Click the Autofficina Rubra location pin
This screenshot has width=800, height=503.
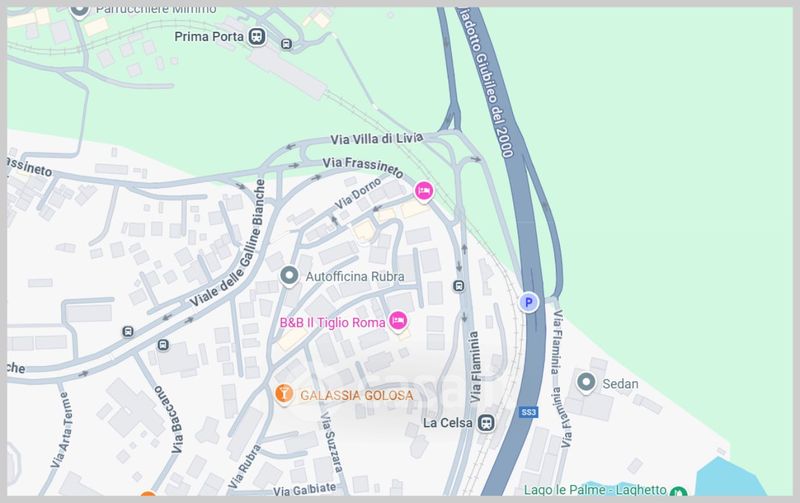point(289,276)
